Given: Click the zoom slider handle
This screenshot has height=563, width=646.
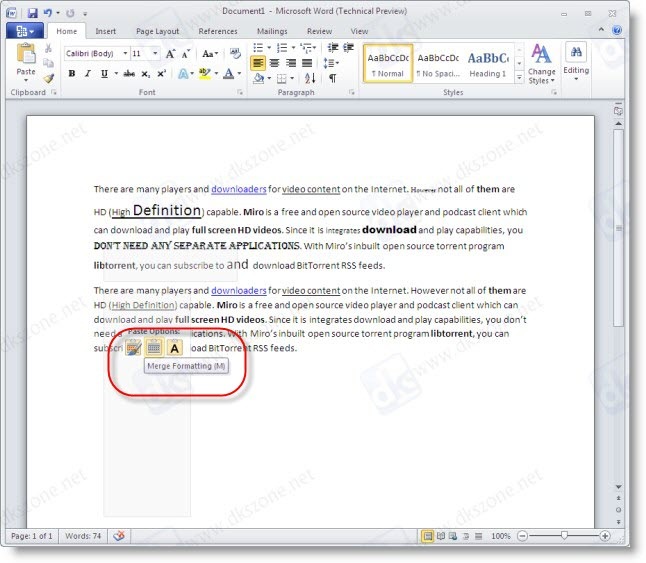Looking at the screenshot, I should click(x=564, y=535).
